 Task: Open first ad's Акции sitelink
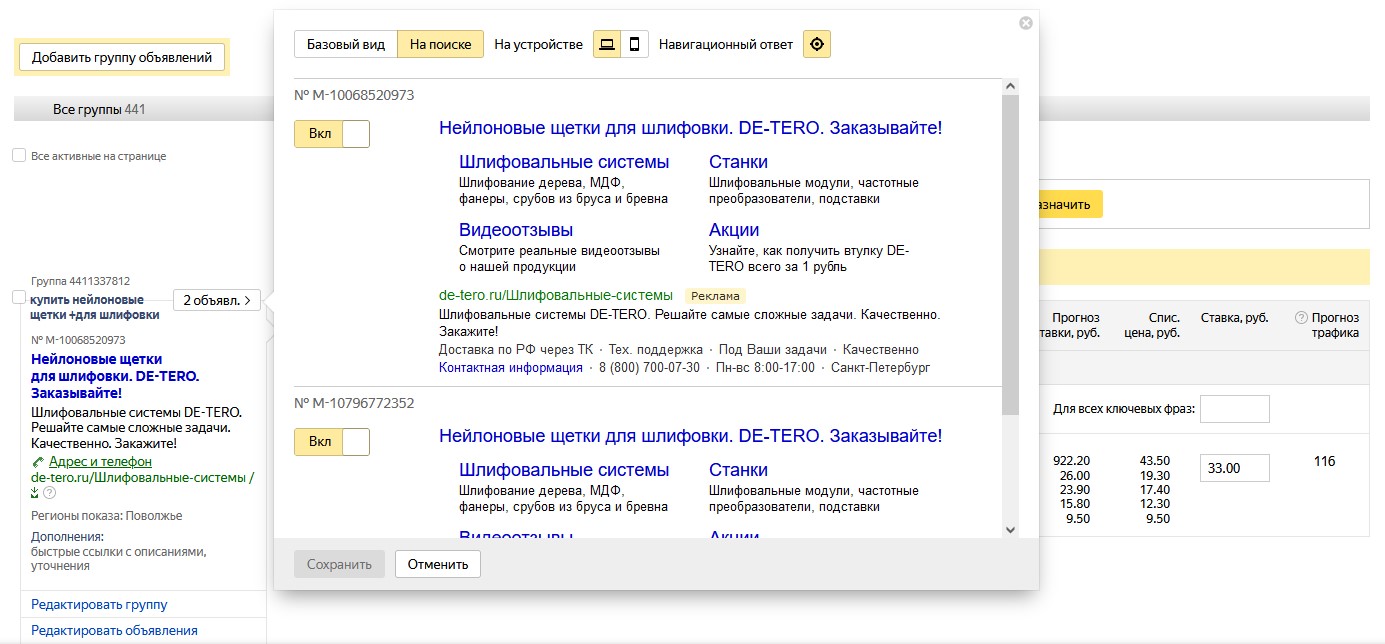pos(734,230)
